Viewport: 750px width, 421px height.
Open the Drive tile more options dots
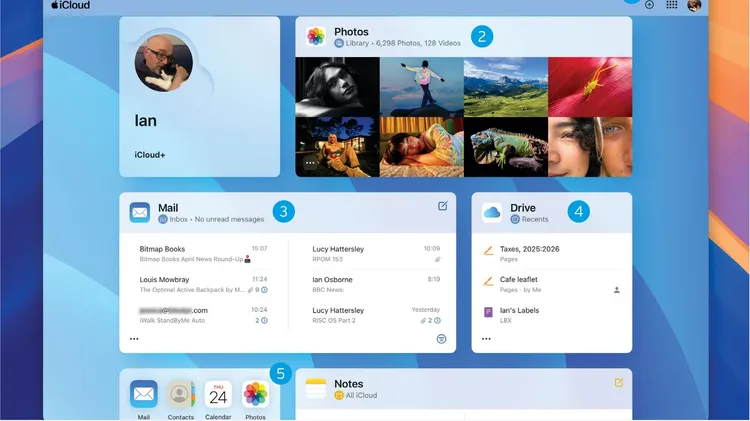click(x=486, y=339)
